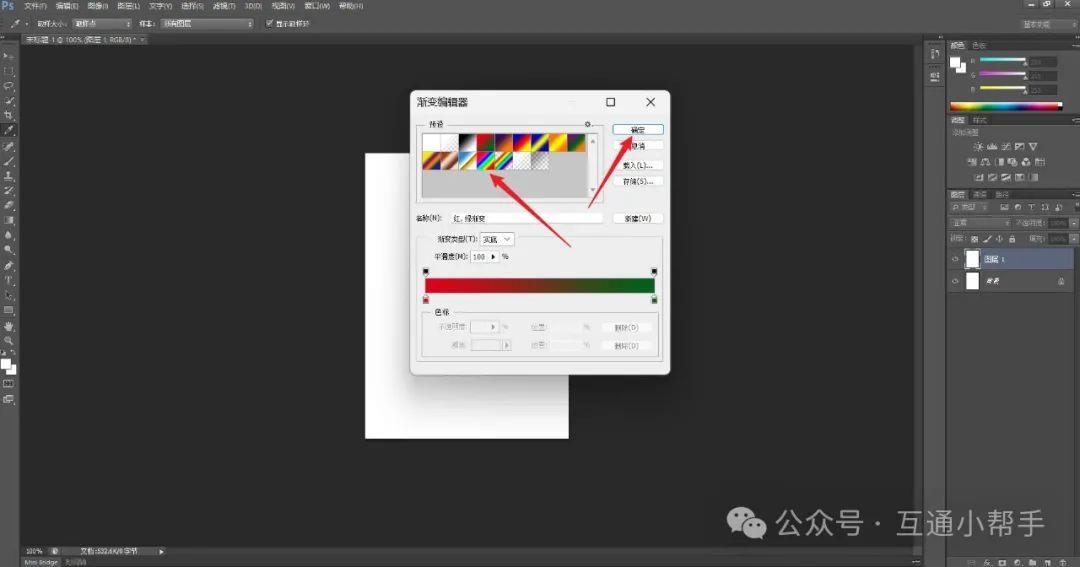
Task: Select the Lasso tool
Action: [x=9, y=86]
